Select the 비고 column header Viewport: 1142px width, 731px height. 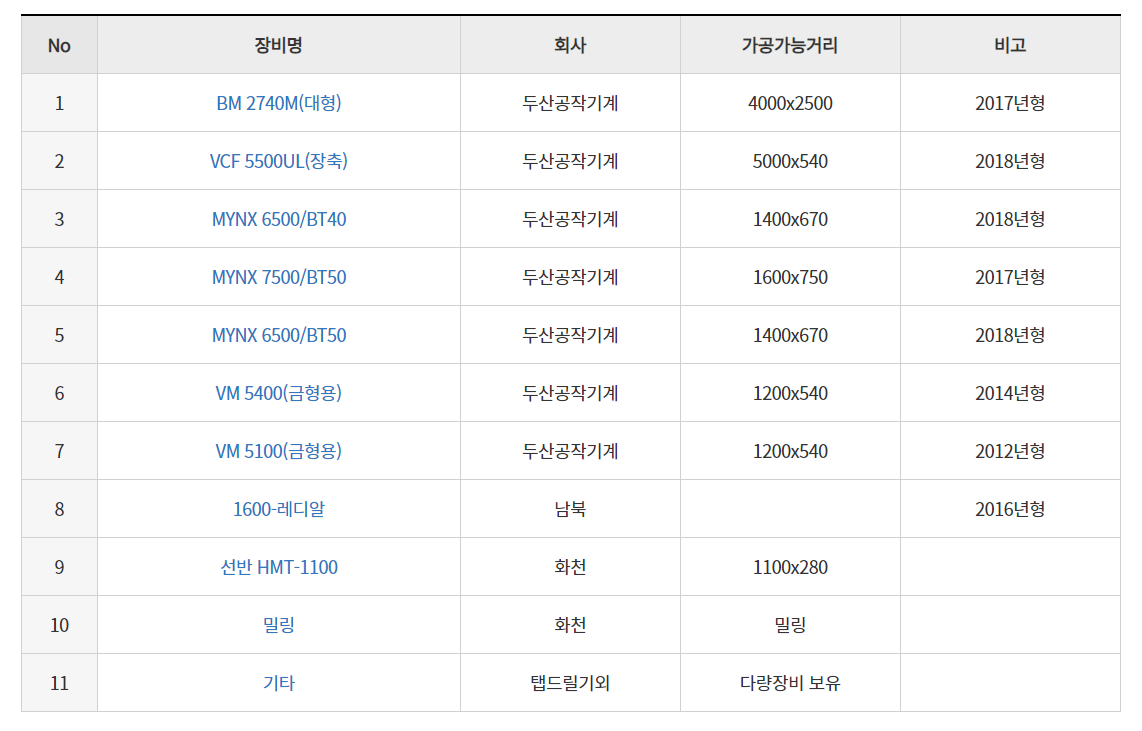1010,45
